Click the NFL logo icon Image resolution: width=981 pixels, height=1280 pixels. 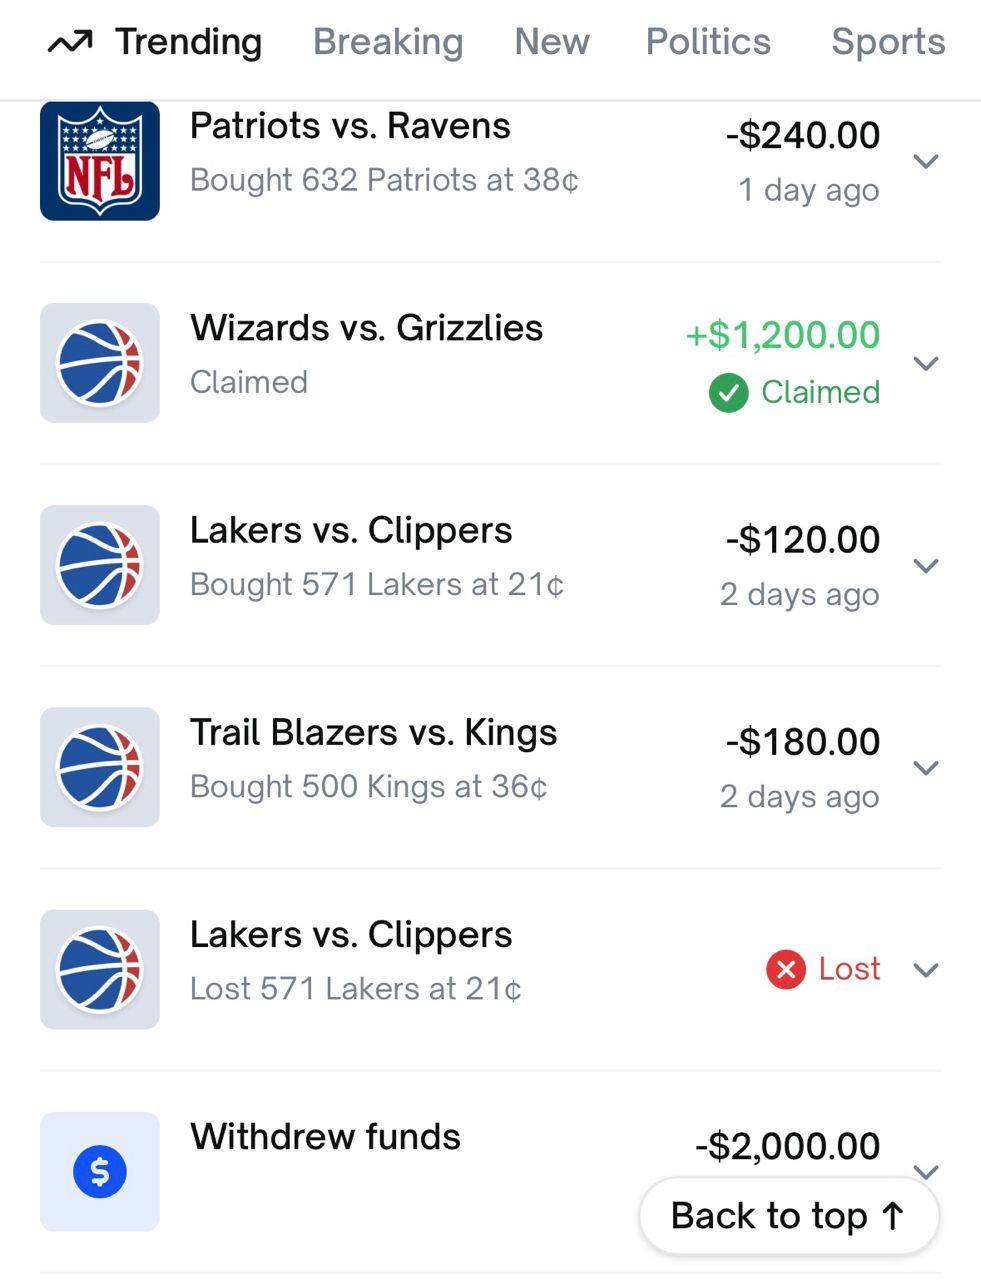[x=100, y=161]
